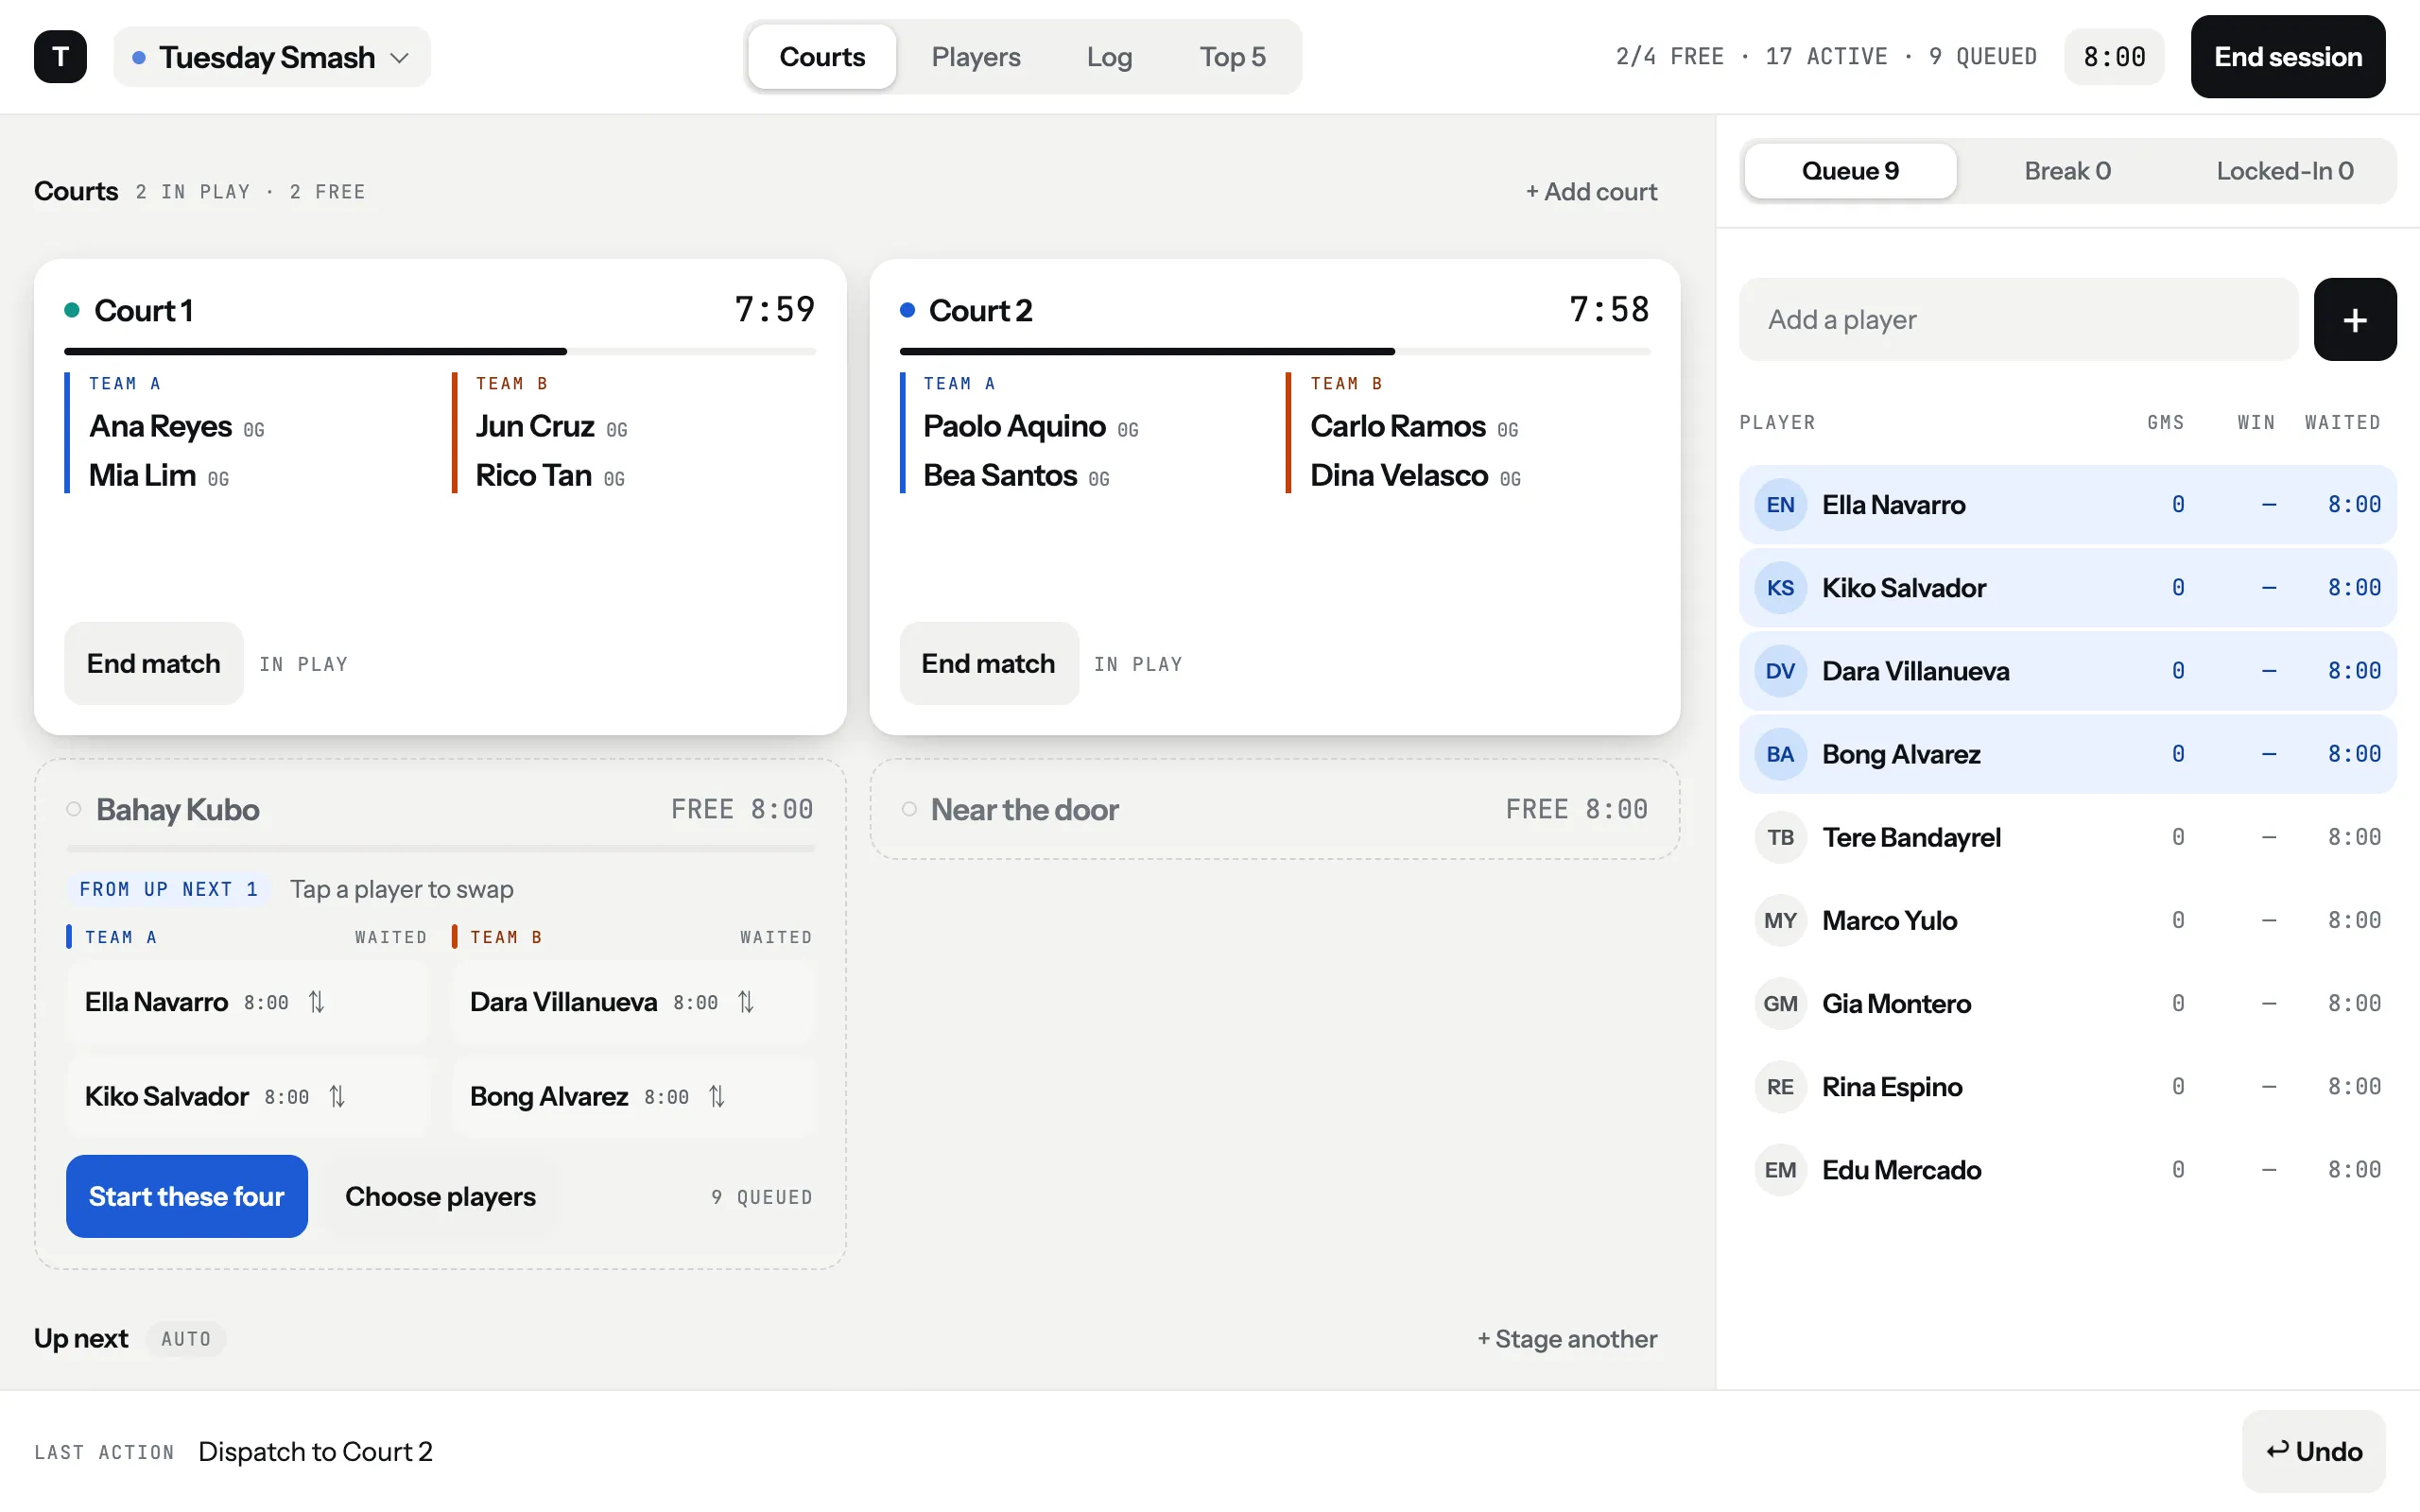Select the Near the door free court
The width and height of the screenshot is (2420, 1512).
(1275, 809)
